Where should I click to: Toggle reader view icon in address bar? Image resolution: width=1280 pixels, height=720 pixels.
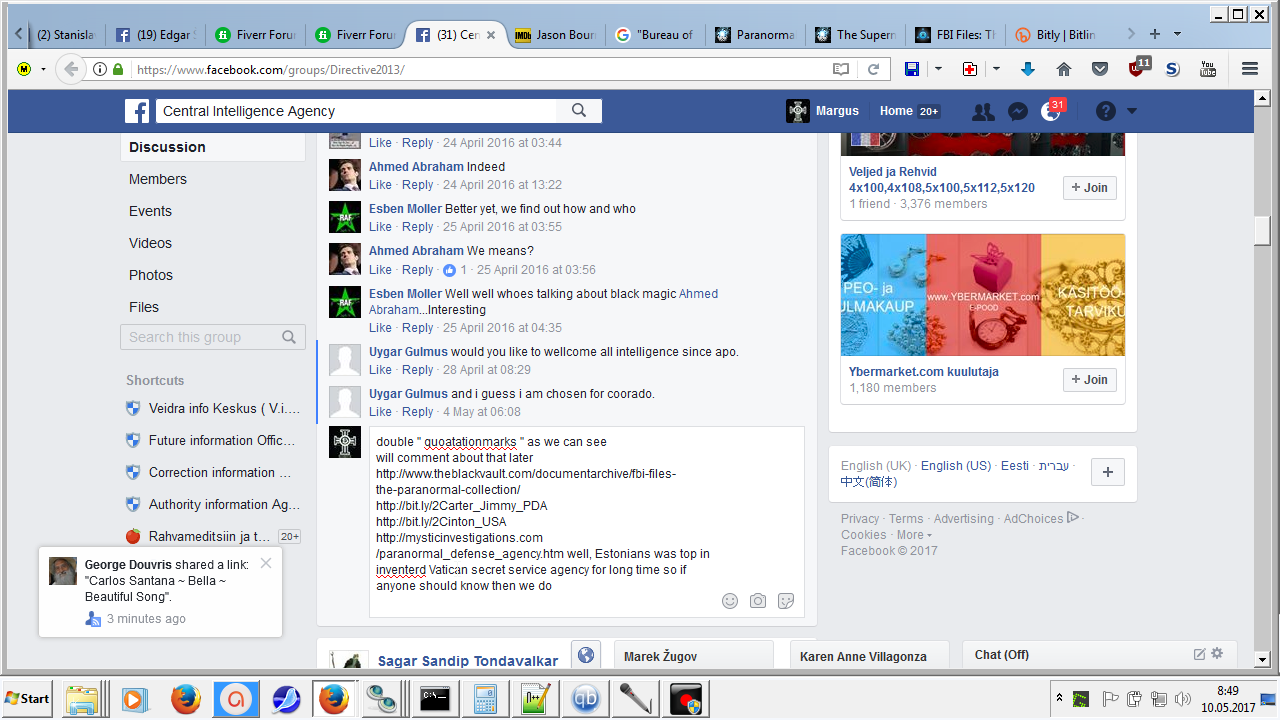[x=841, y=69]
